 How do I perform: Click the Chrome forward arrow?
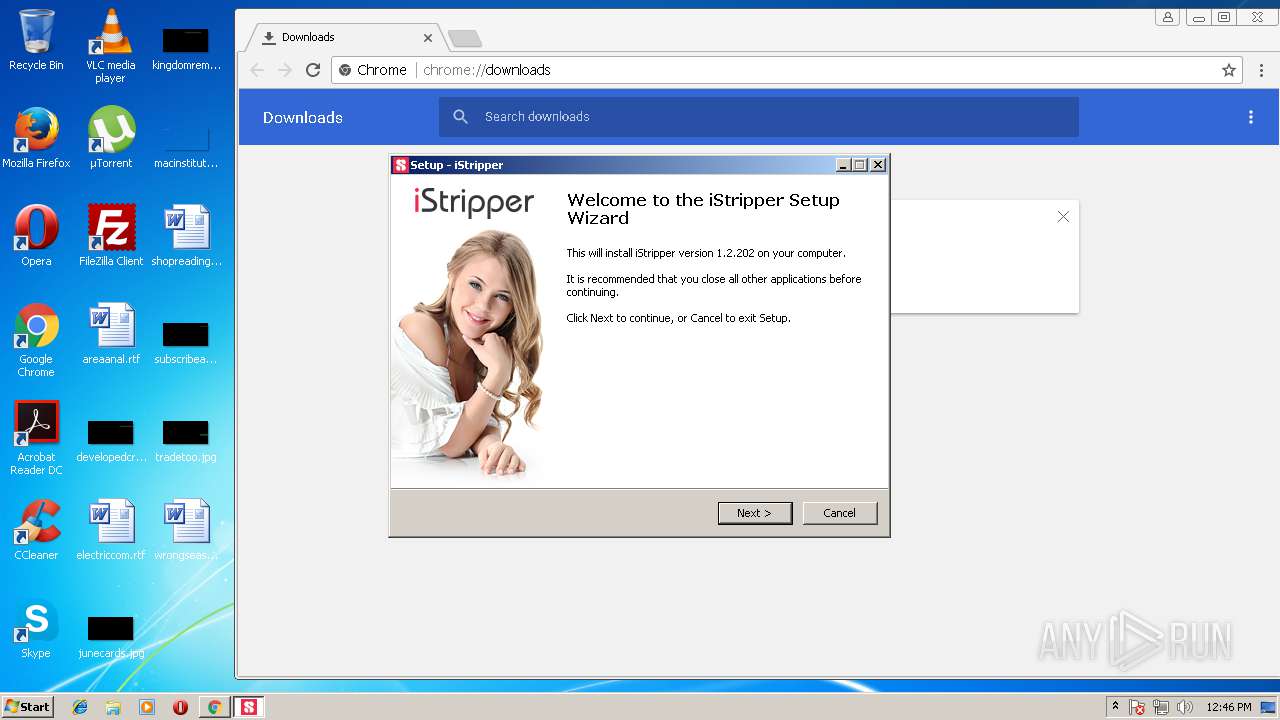click(285, 70)
